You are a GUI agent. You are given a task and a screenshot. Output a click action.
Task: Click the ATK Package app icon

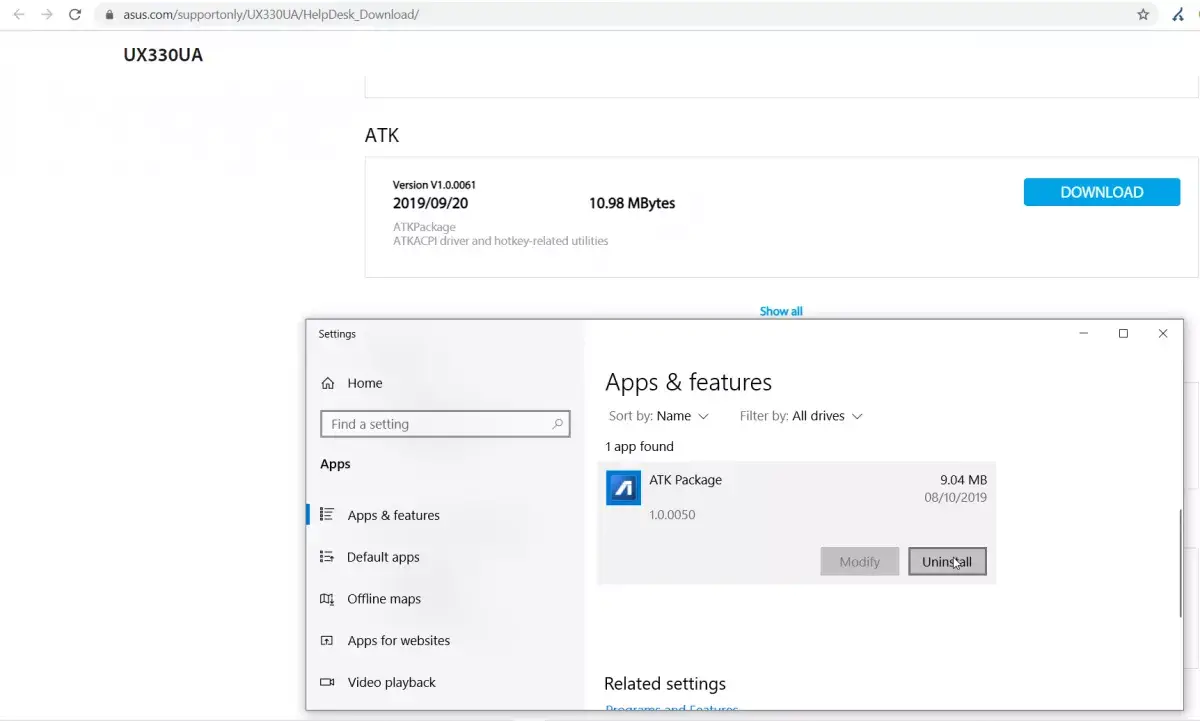pos(624,488)
